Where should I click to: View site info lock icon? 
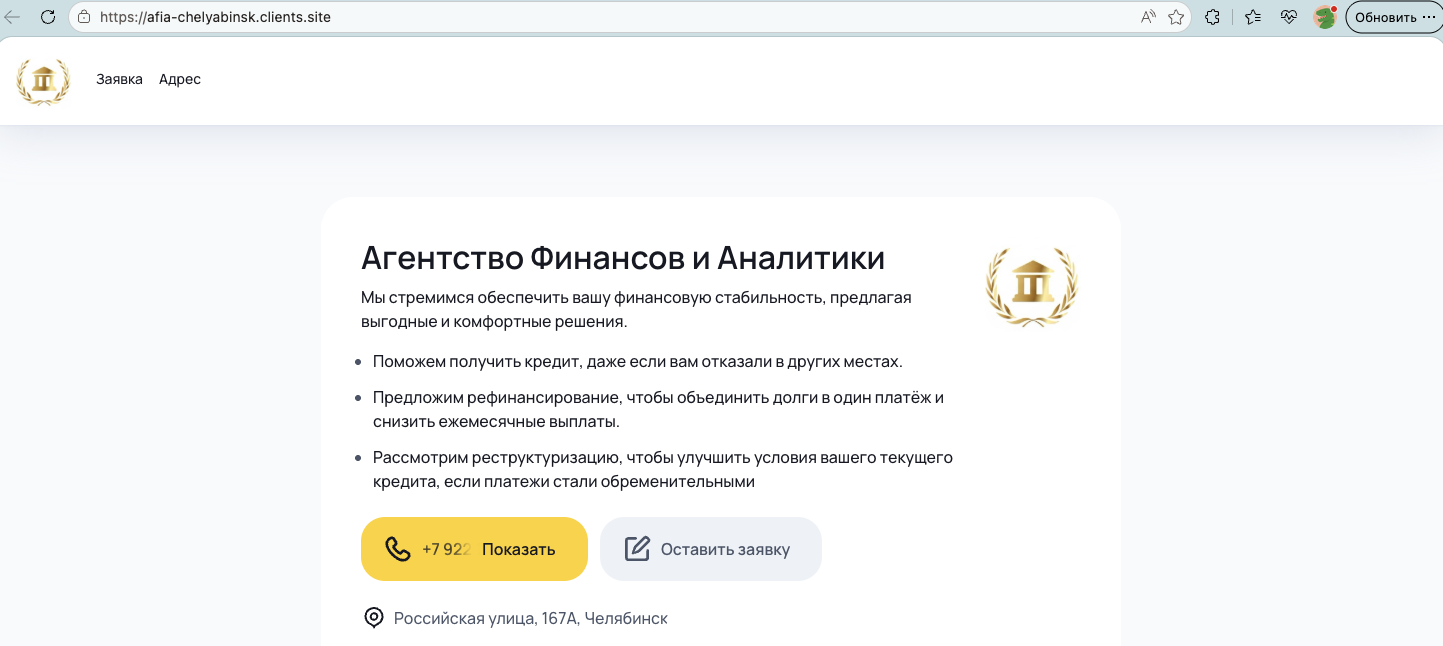(x=83, y=17)
